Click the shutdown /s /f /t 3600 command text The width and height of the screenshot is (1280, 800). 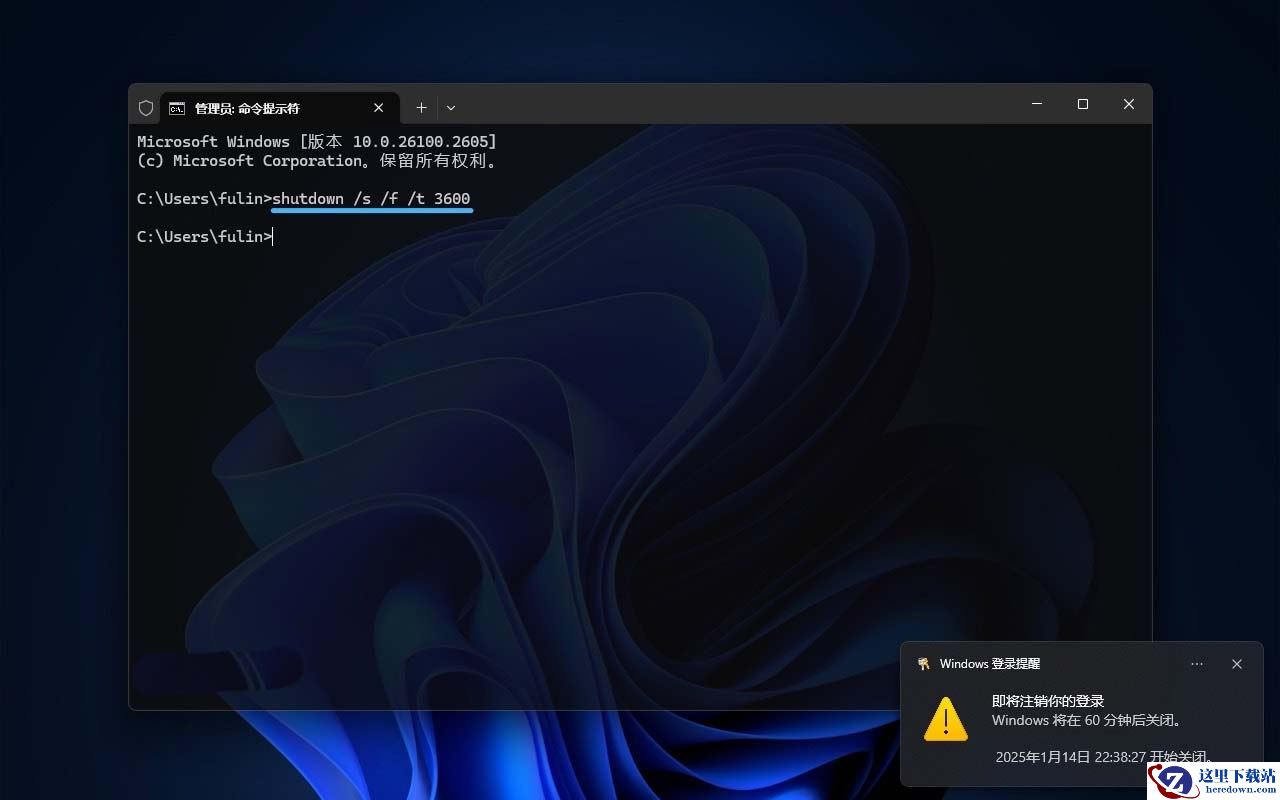tap(371, 199)
